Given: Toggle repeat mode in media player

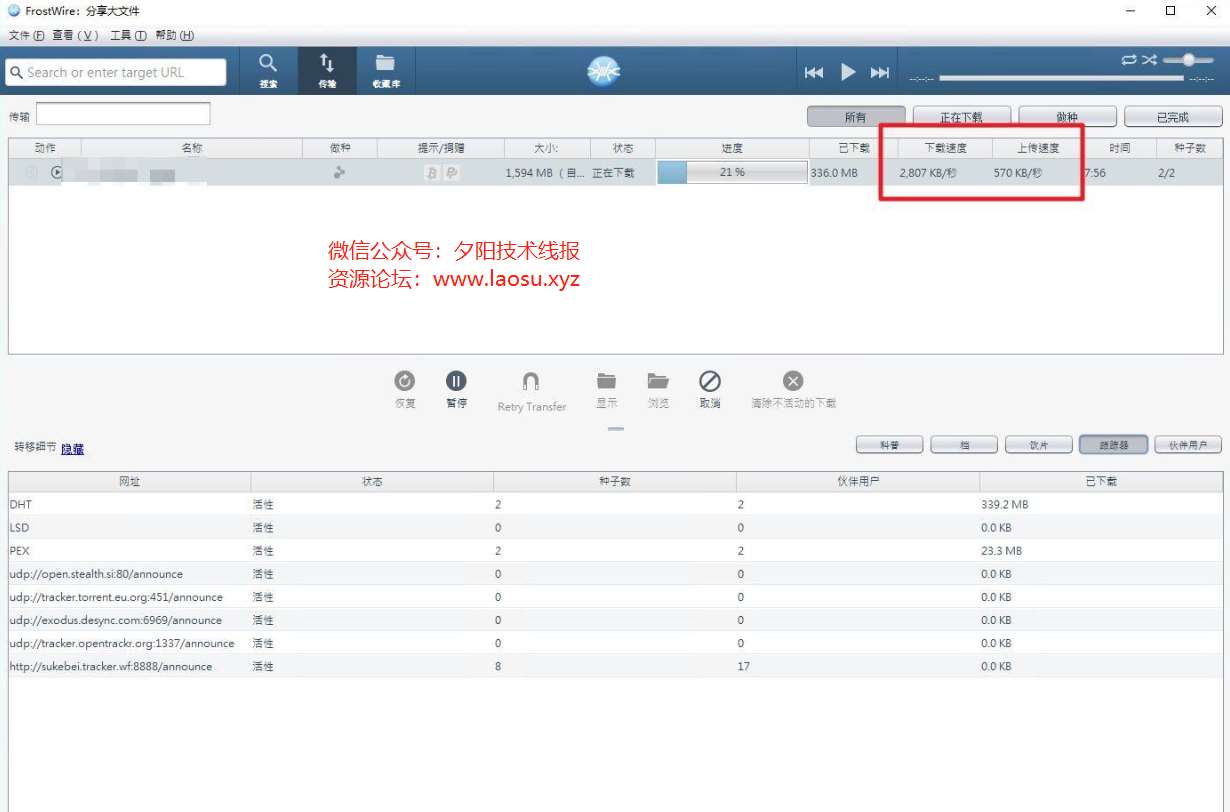Looking at the screenshot, I should coord(1129,60).
